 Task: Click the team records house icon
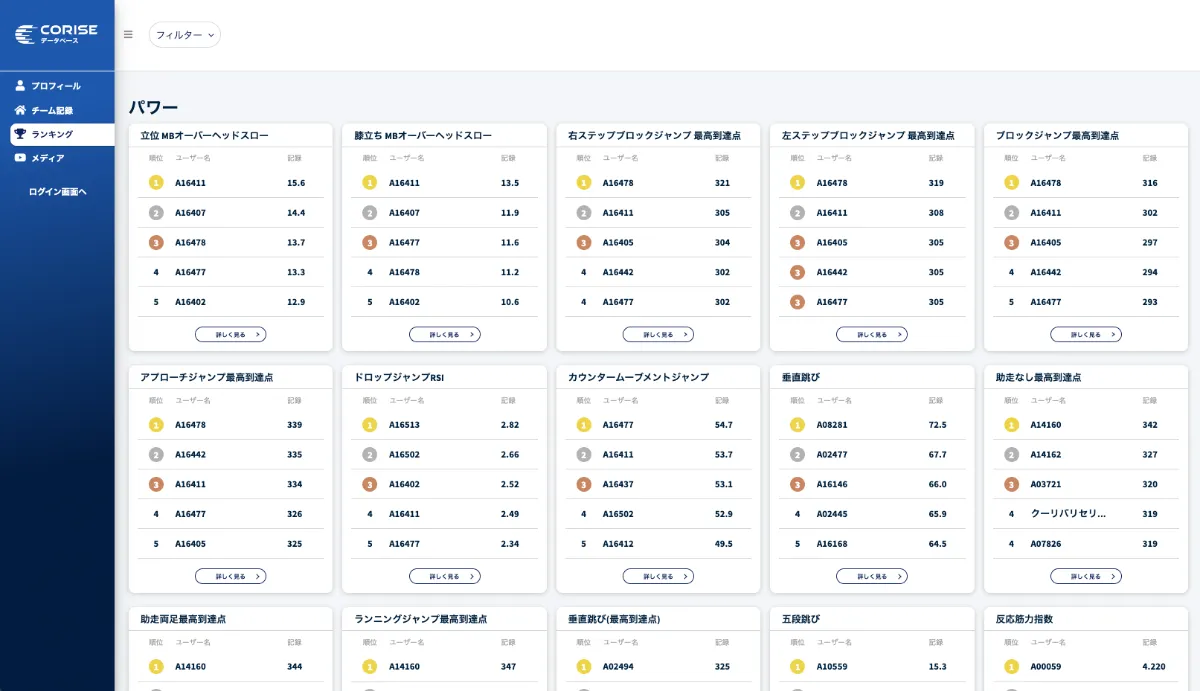(x=20, y=110)
